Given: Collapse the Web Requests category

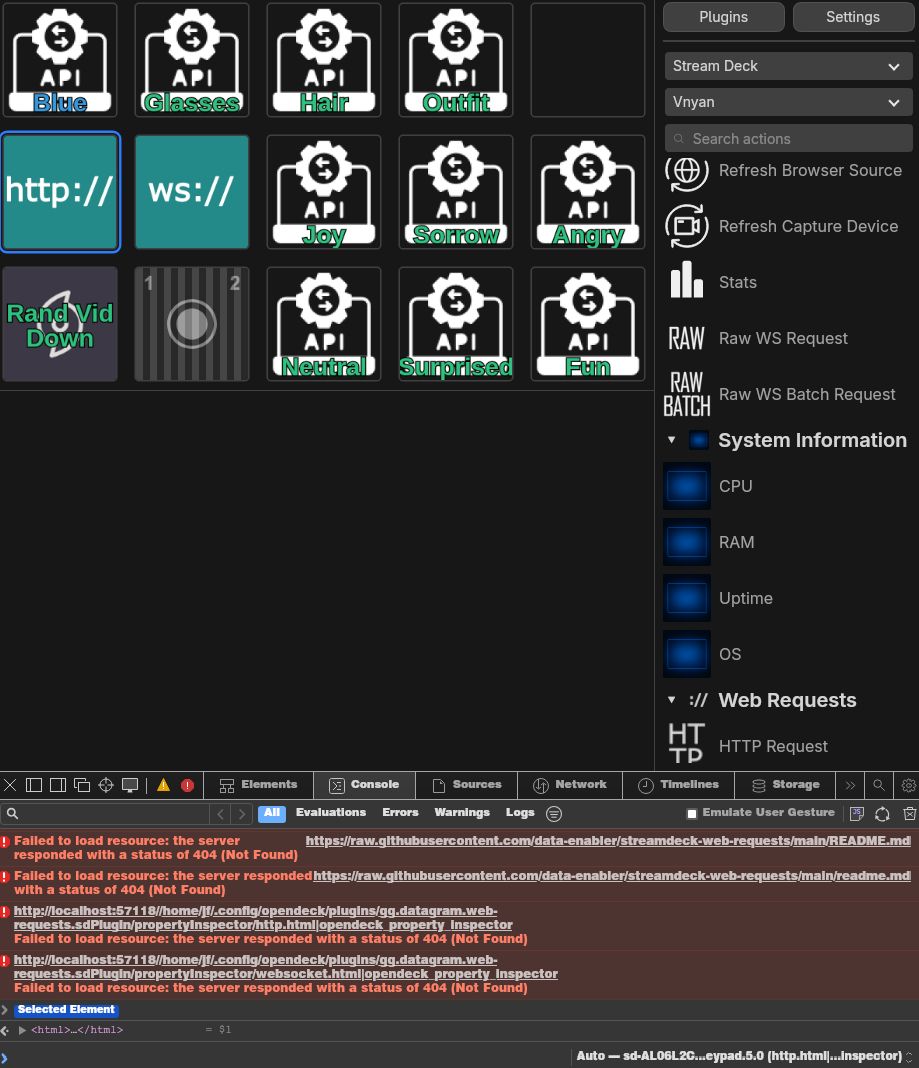Looking at the screenshot, I should [x=672, y=700].
